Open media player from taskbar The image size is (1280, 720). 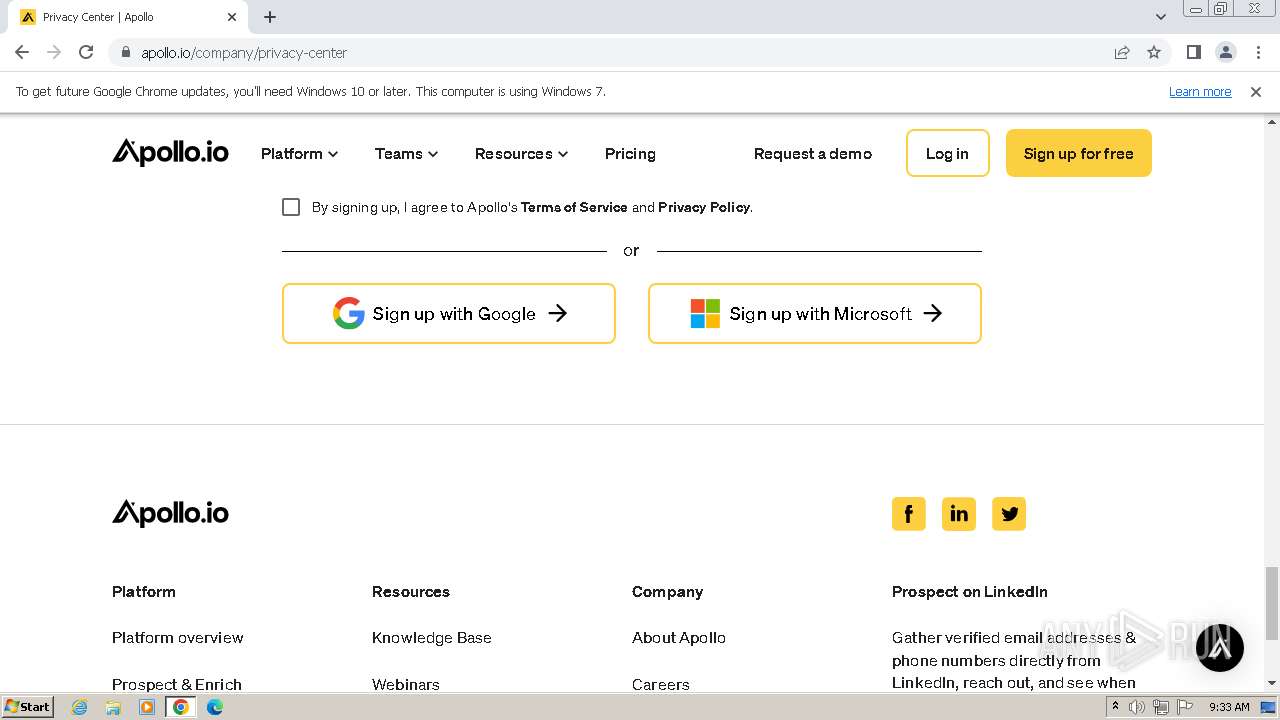pyautogui.click(x=147, y=707)
